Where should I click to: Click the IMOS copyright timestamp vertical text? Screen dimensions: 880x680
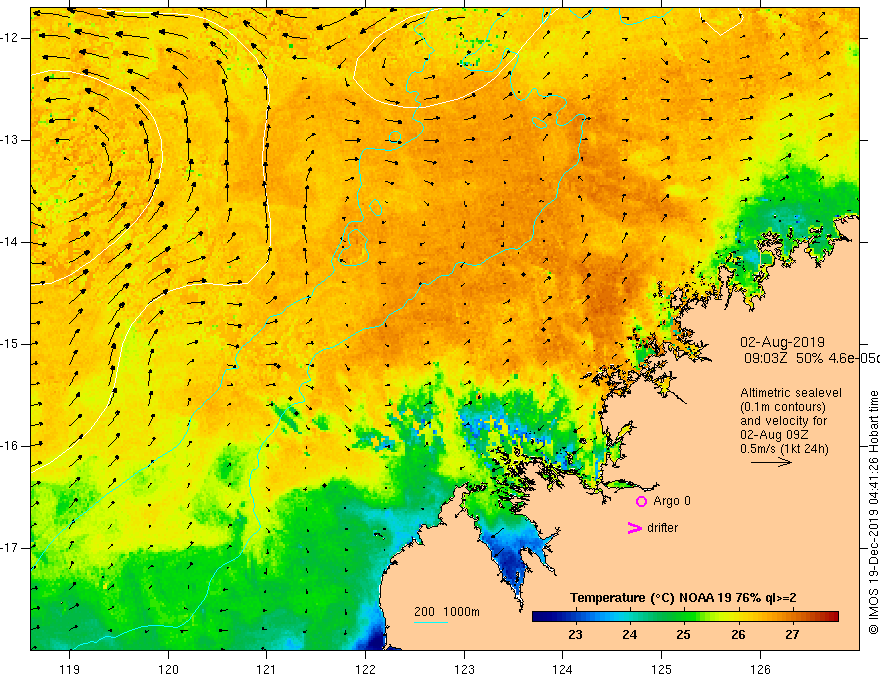[x=873, y=513]
